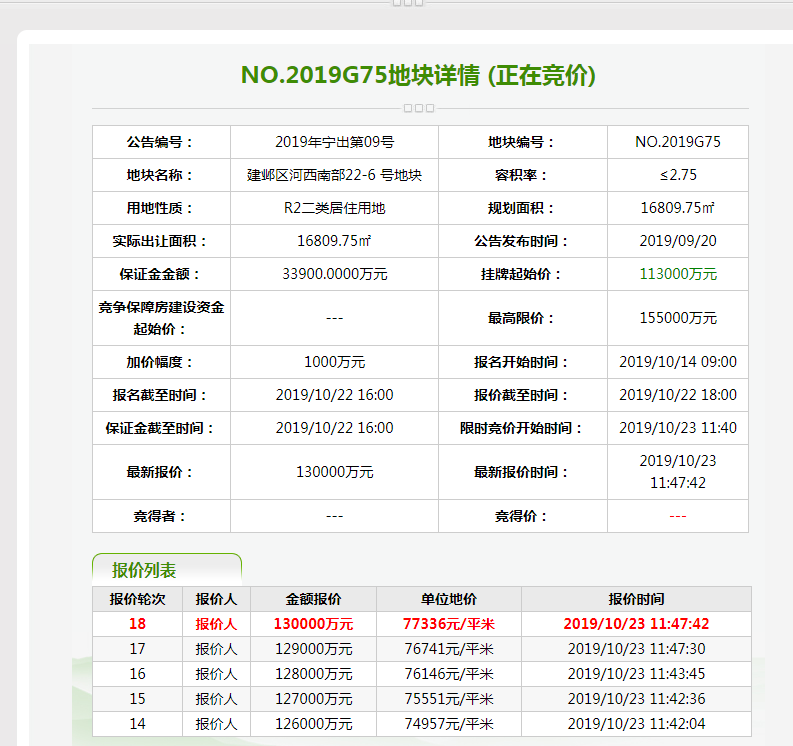The image size is (793, 746).
Task: Click the 竞争保障房建设资金起始价 label
Action: [x=161, y=318]
